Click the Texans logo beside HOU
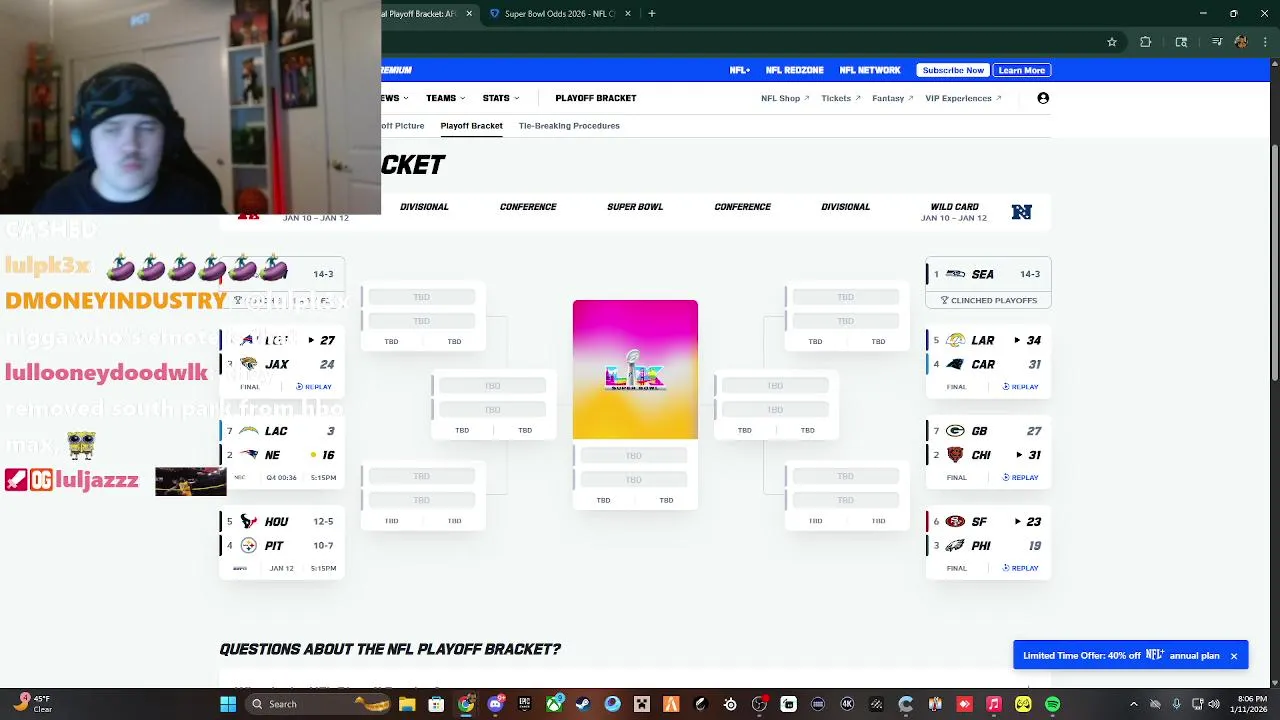Image resolution: width=1280 pixels, height=720 pixels. (248, 521)
